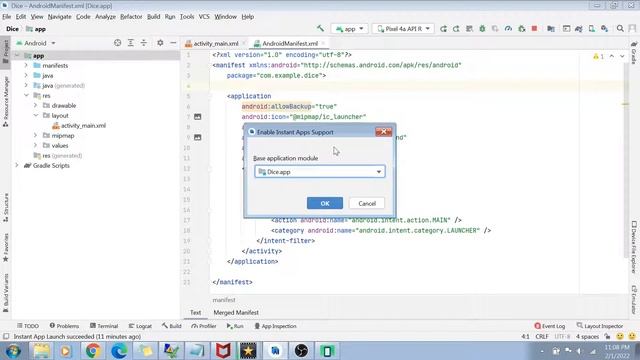Click the CRLF line separator in status bar
640x360 pixels.
pyautogui.click(x=542, y=336)
